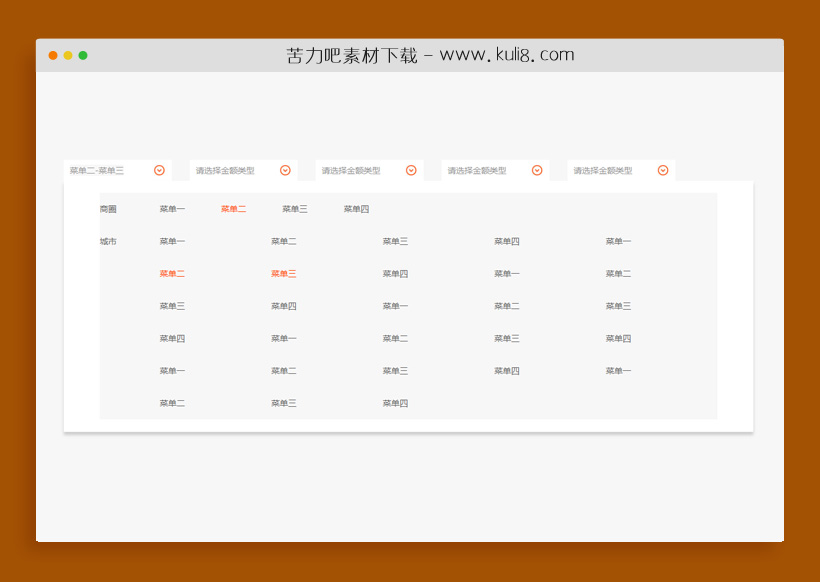Click the second dropdown's circular arrow icon
Screen dimensions: 820x582
click(284, 170)
